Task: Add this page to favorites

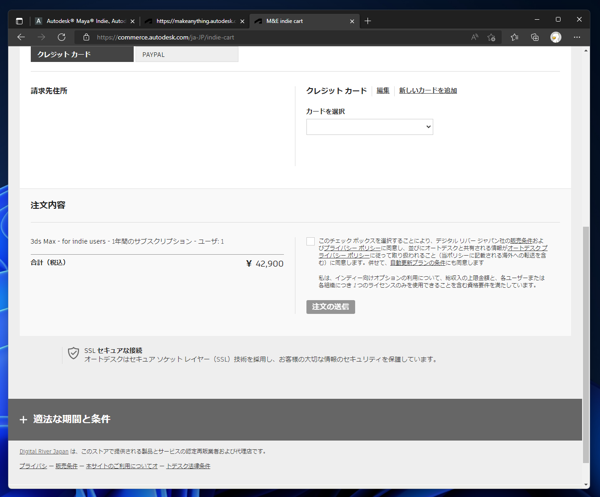Action: [491, 37]
